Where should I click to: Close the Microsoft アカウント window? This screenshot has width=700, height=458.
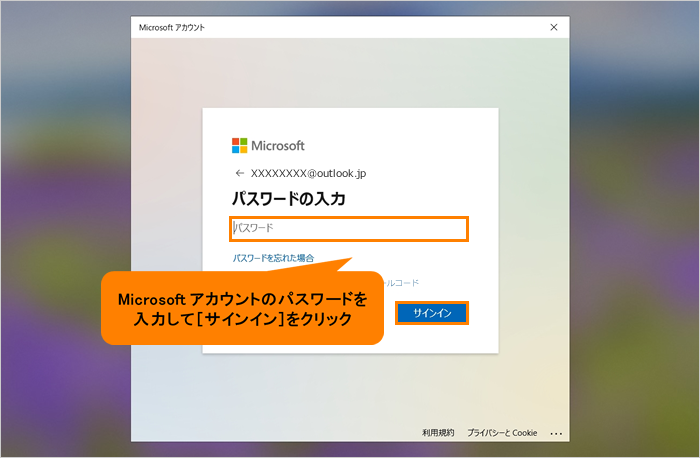(x=554, y=27)
